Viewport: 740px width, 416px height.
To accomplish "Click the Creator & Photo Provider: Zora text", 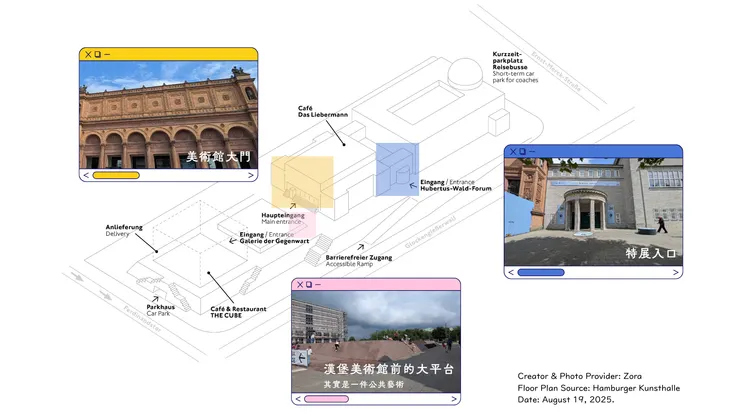I will pos(580,376).
